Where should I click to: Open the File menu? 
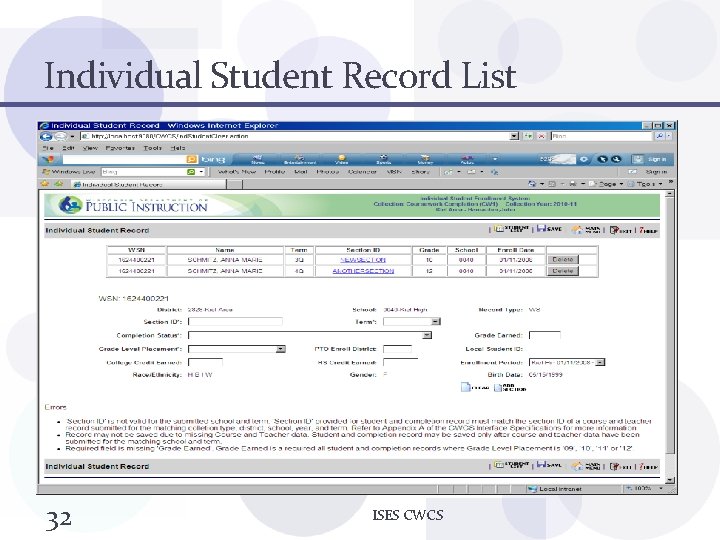click(48, 148)
